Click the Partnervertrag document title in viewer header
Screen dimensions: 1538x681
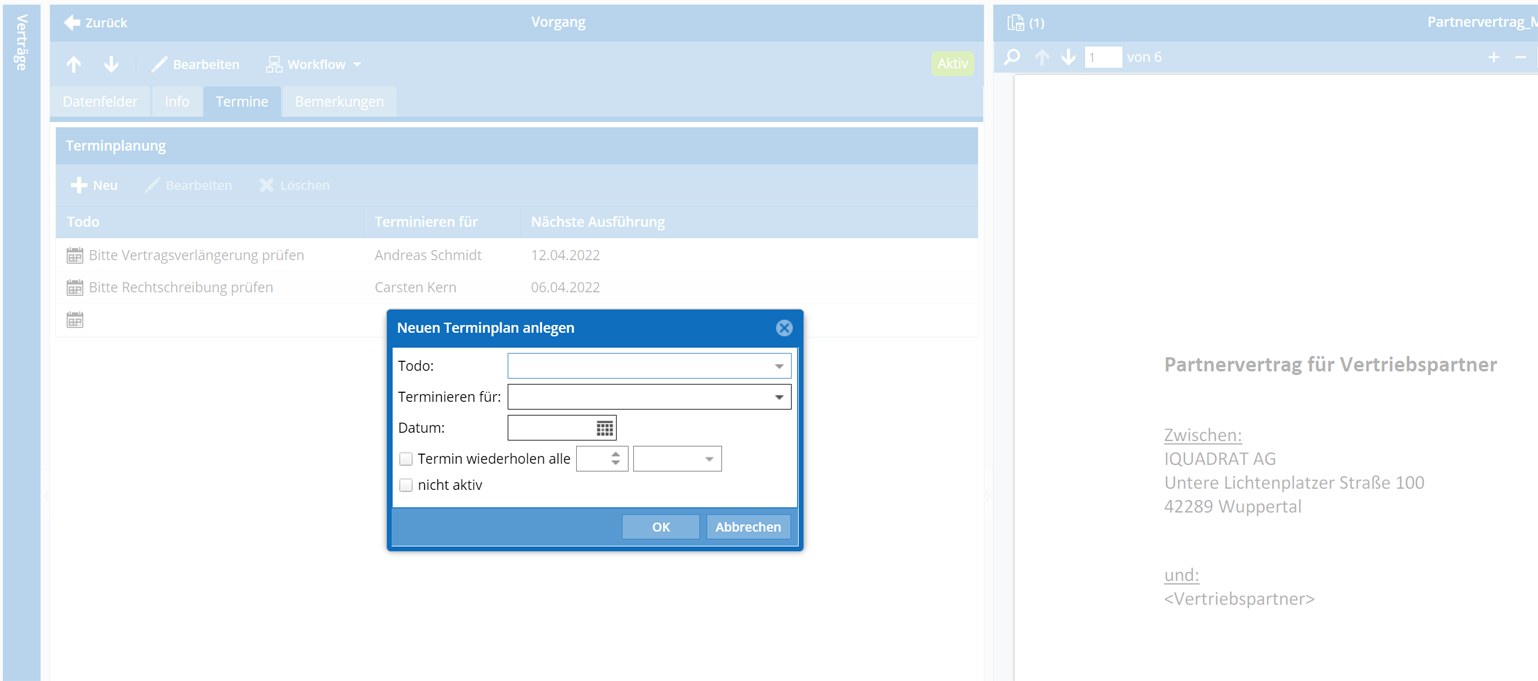[1482, 22]
